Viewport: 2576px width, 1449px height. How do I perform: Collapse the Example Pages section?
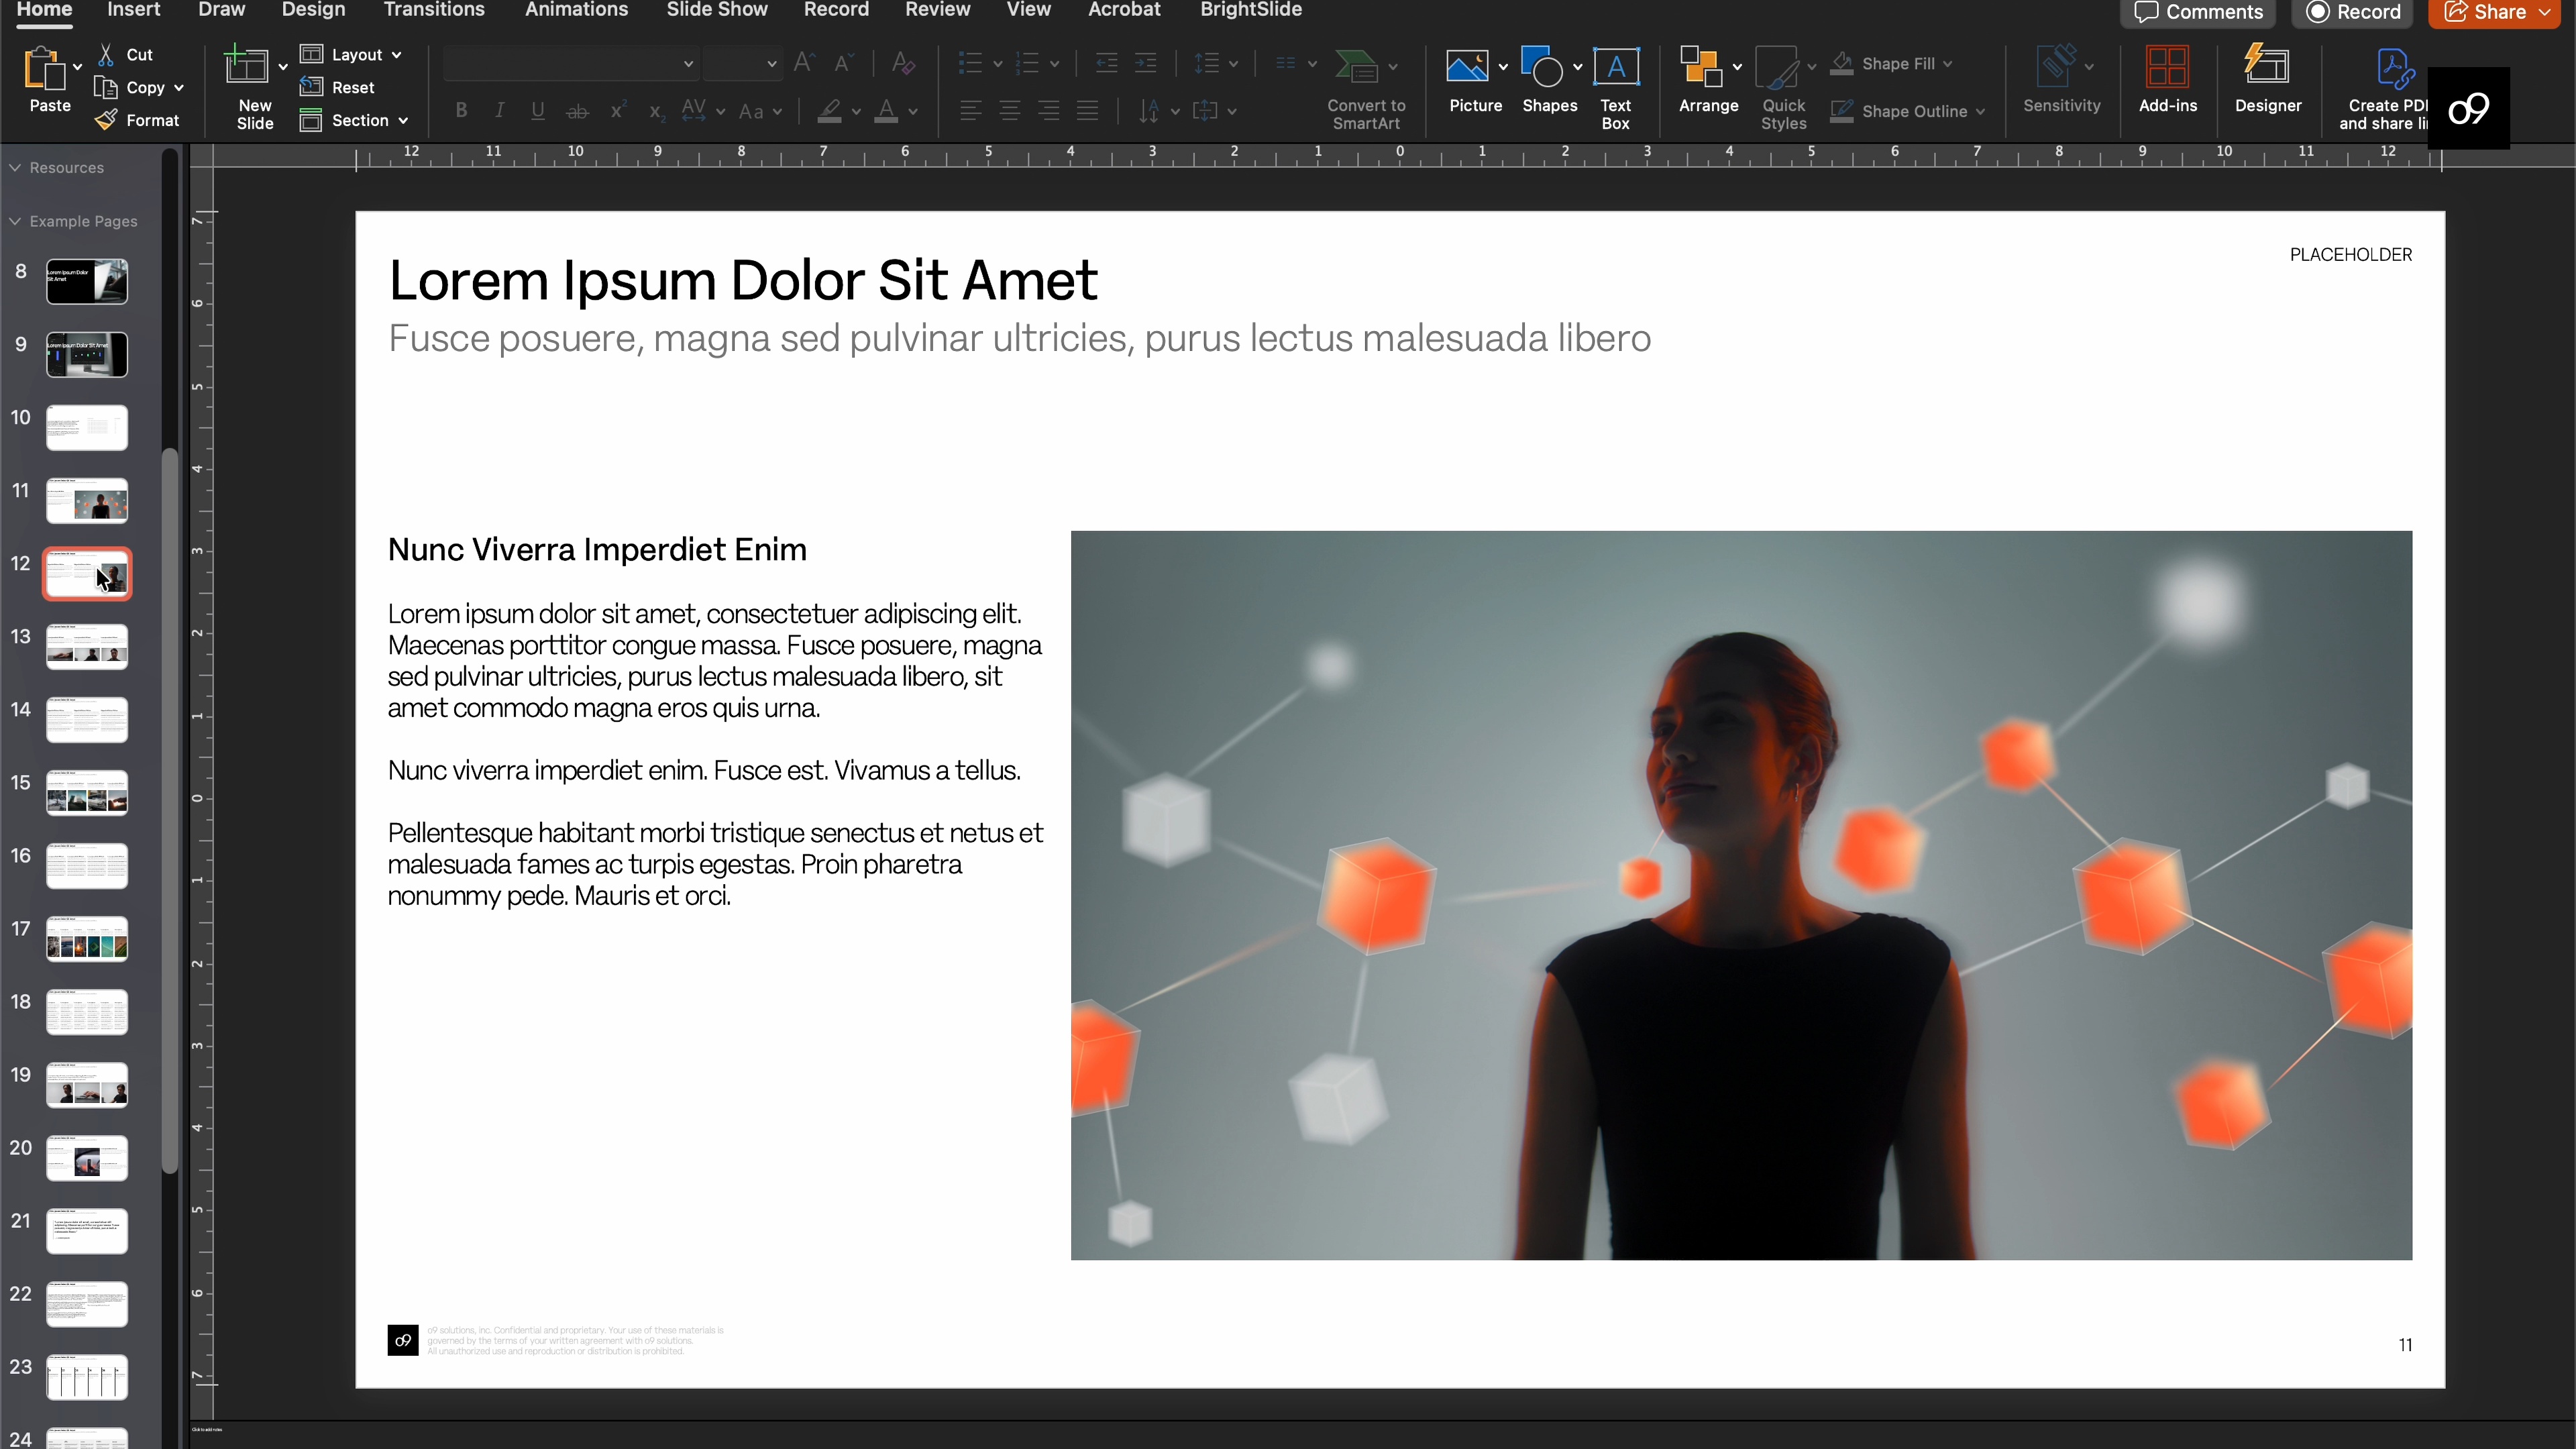15,221
